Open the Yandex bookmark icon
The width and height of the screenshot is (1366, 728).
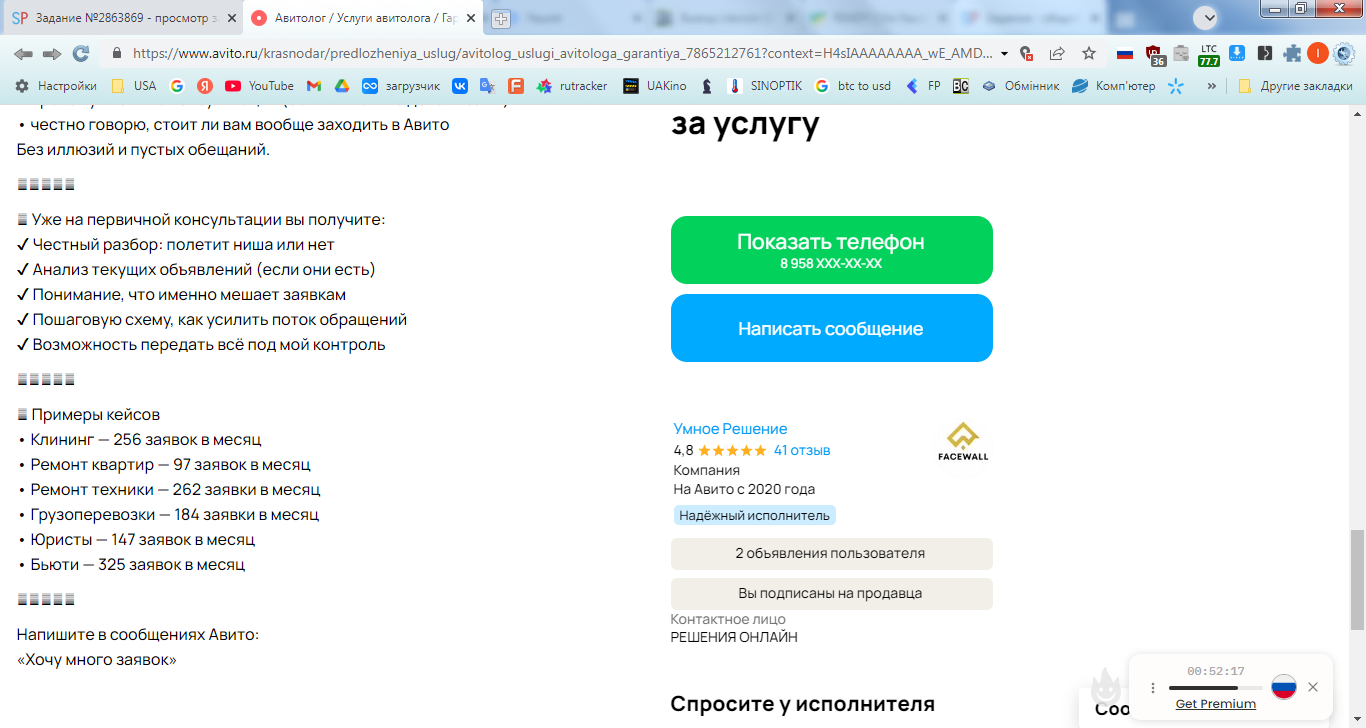pyautogui.click(x=205, y=86)
